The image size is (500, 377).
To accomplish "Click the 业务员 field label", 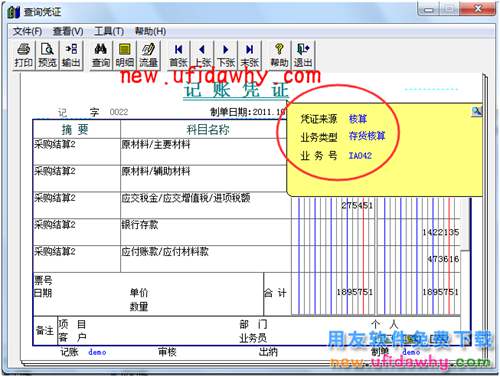I will [253, 338].
